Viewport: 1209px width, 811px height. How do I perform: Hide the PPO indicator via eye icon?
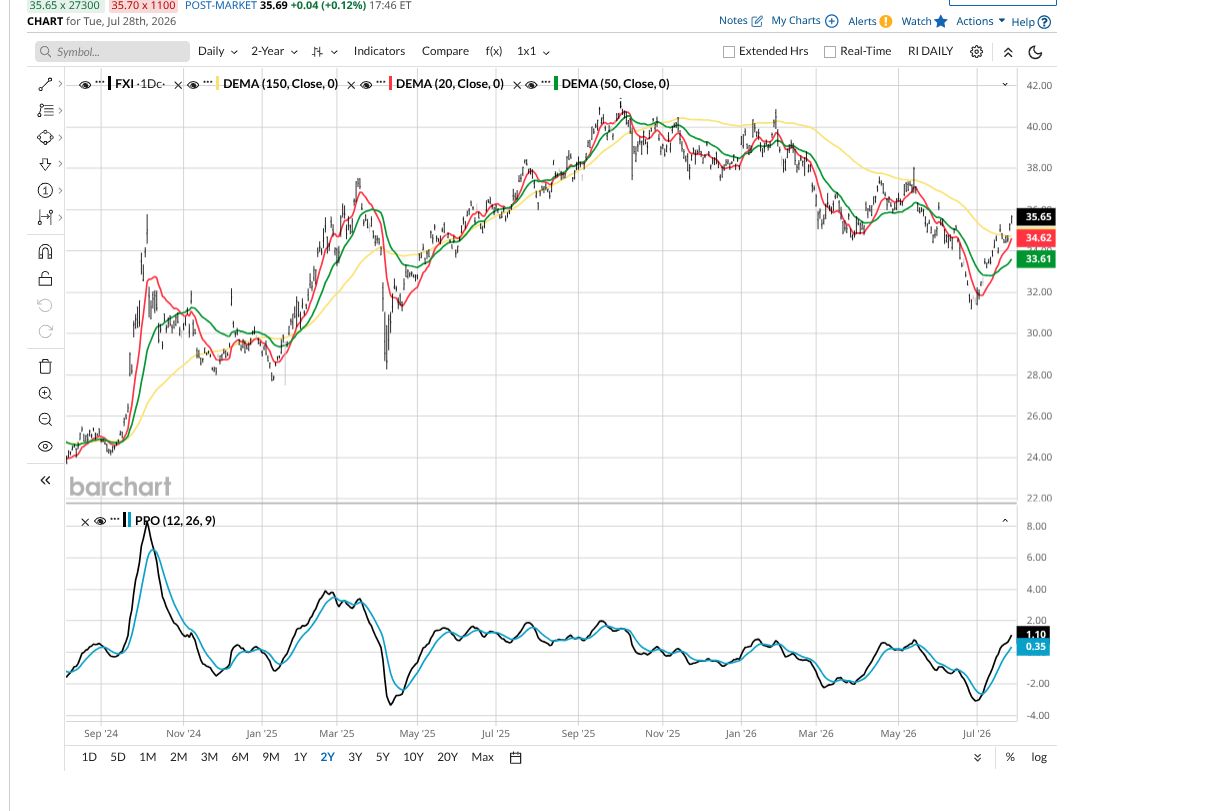100,521
